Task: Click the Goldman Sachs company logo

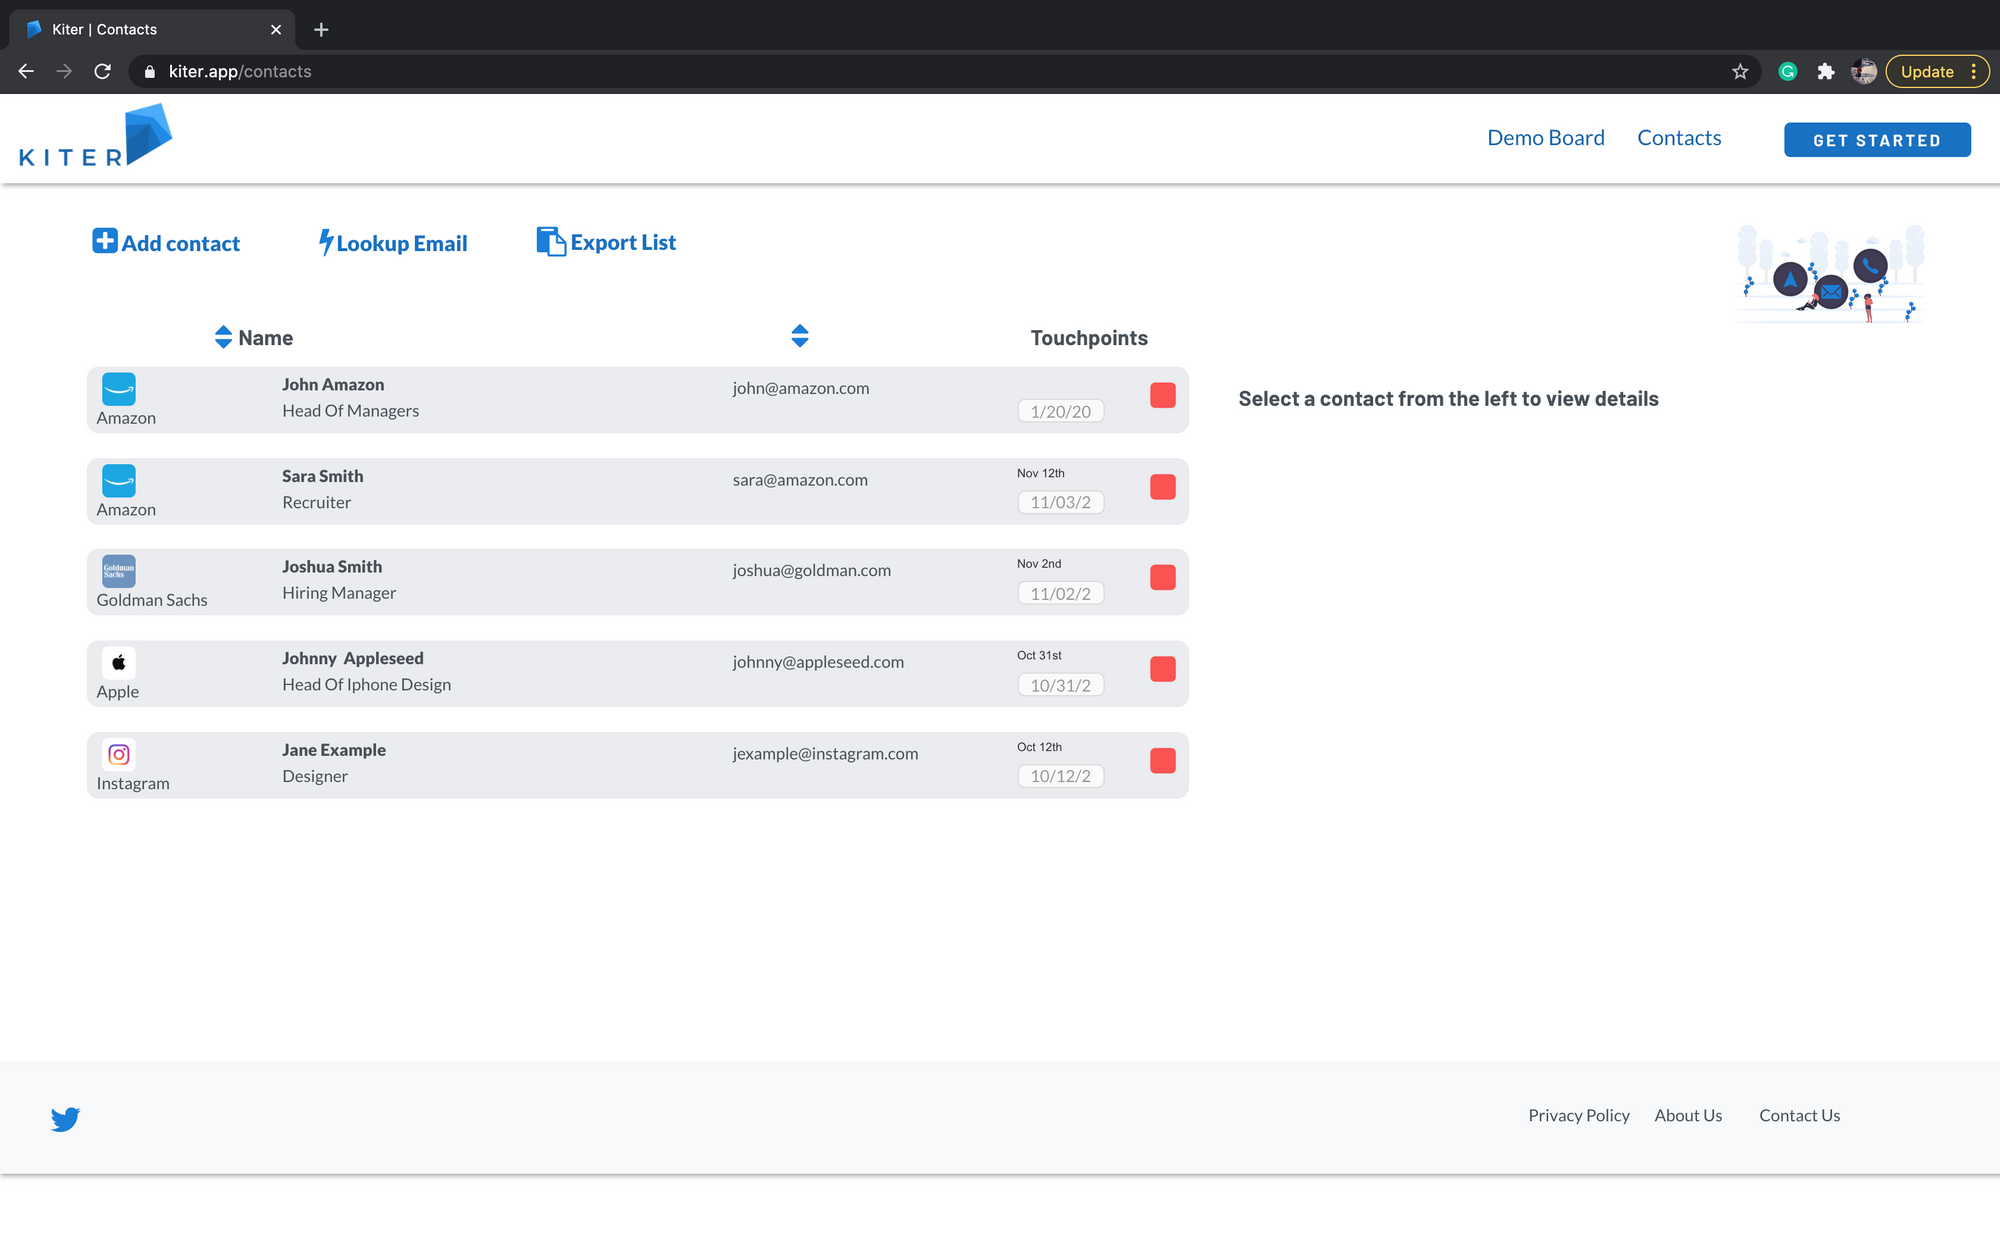Action: click(118, 571)
